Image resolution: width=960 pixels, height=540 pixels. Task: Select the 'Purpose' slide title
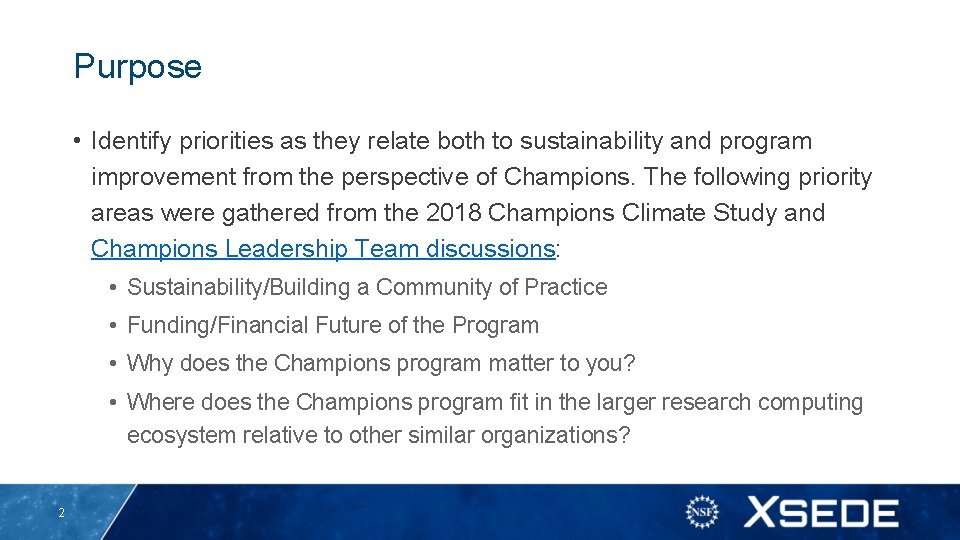(138, 67)
